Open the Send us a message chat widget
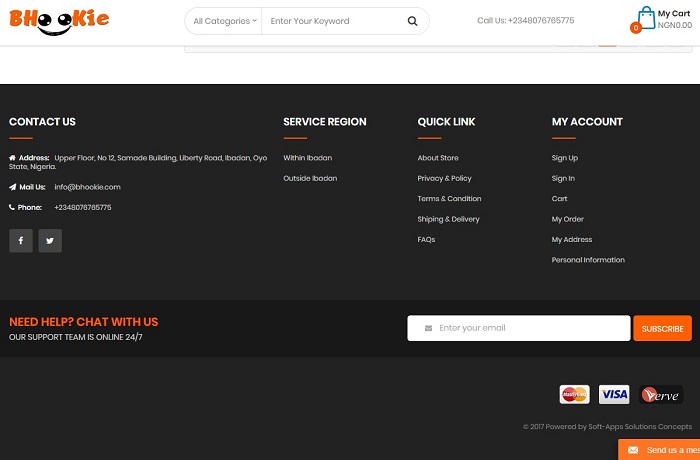The width and height of the screenshot is (700, 460). [x=660, y=450]
